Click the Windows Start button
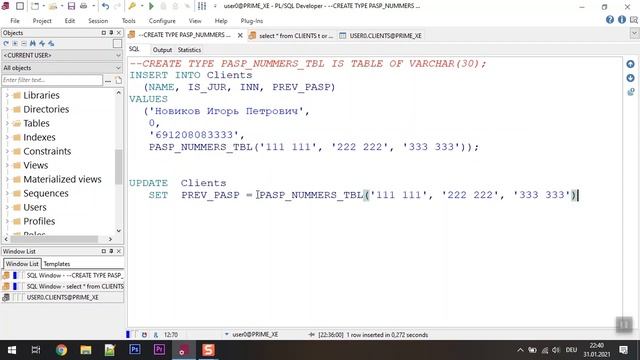The image size is (640, 360). pos(12,350)
